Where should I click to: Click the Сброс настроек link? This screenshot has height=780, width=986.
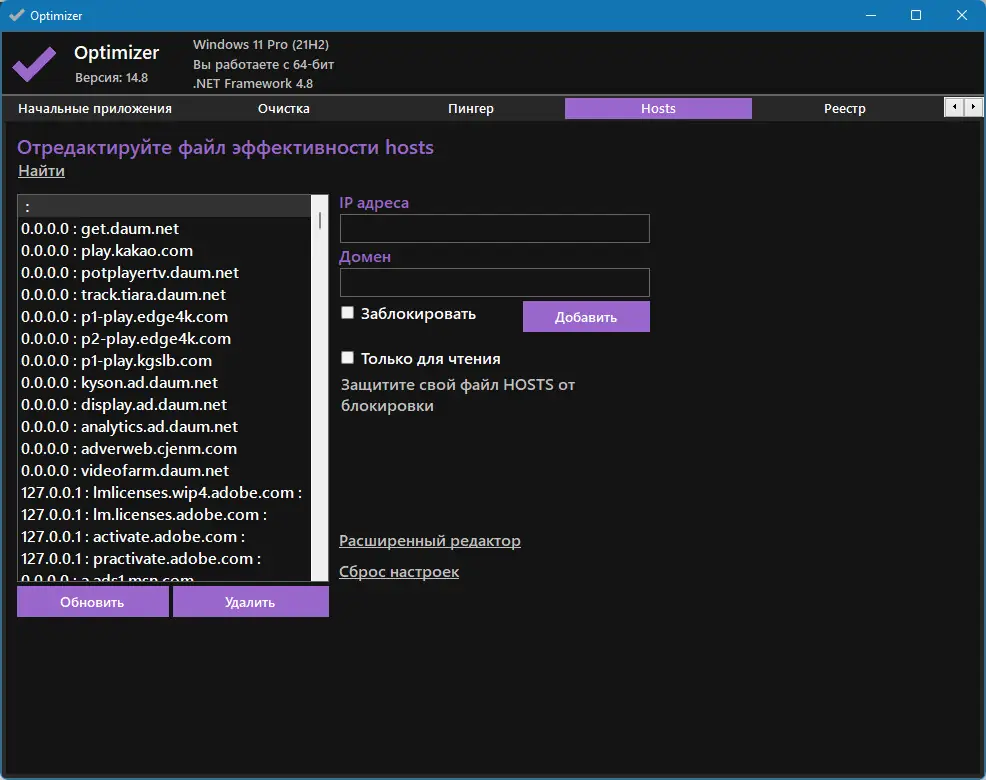[399, 572]
